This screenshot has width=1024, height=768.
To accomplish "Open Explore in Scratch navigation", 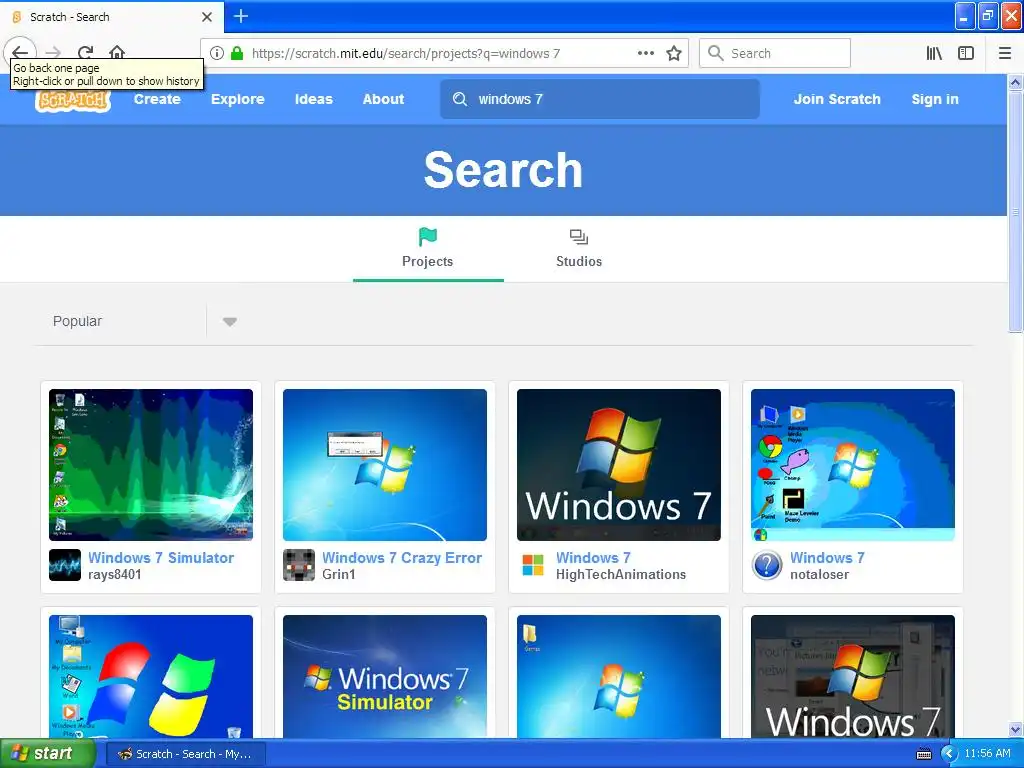I will point(238,99).
